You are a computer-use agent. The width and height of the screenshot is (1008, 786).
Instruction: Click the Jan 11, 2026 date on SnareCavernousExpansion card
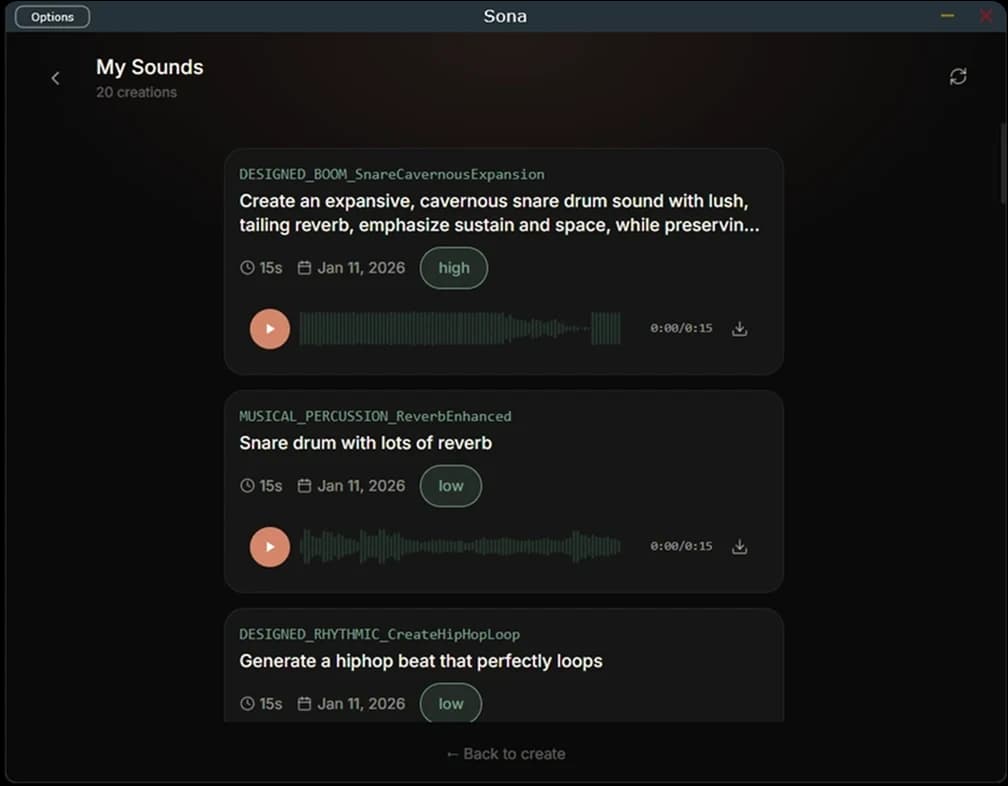coord(352,268)
